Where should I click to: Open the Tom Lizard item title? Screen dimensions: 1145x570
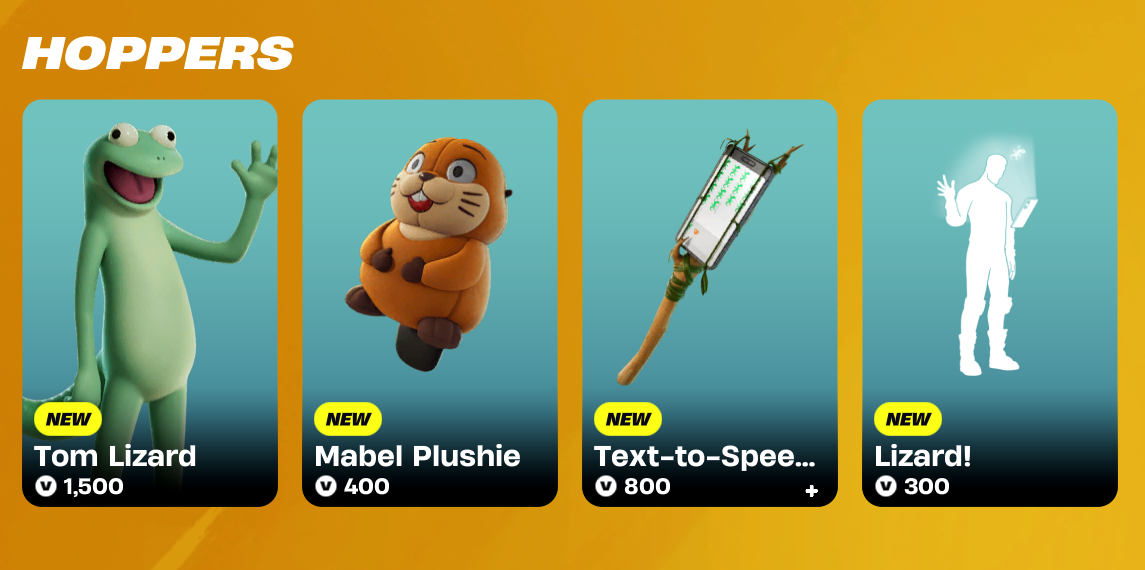115,456
